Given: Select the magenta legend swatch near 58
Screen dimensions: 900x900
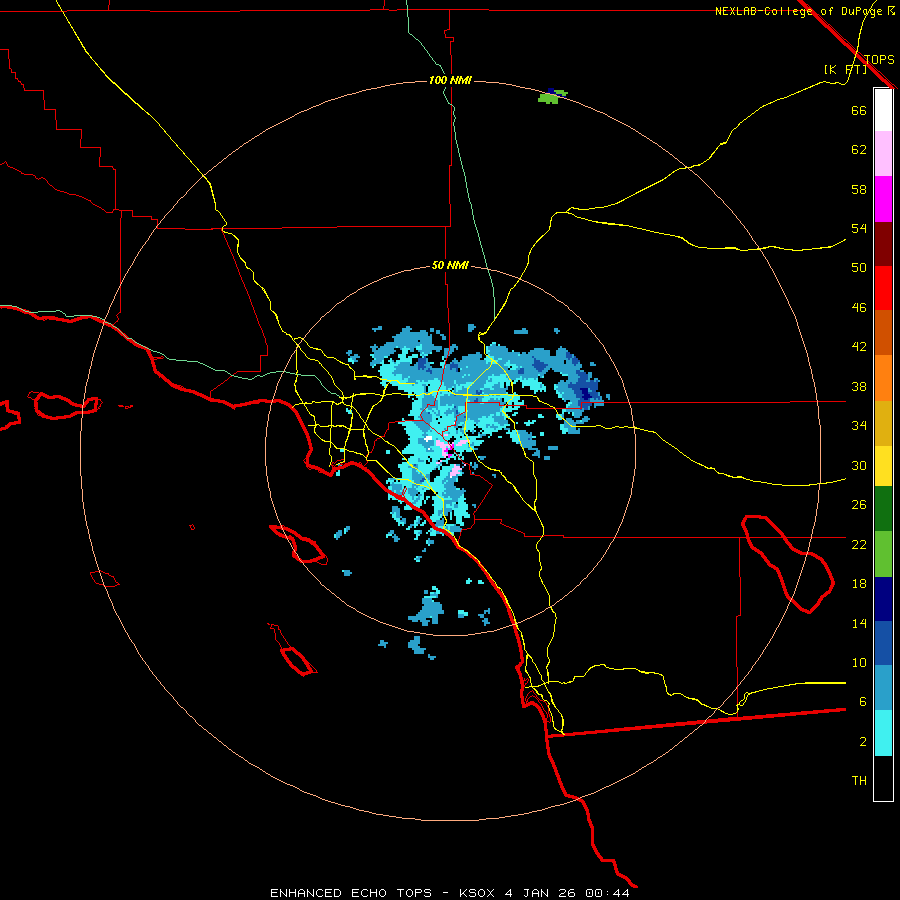Looking at the screenshot, I should click(x=883, y=199).
